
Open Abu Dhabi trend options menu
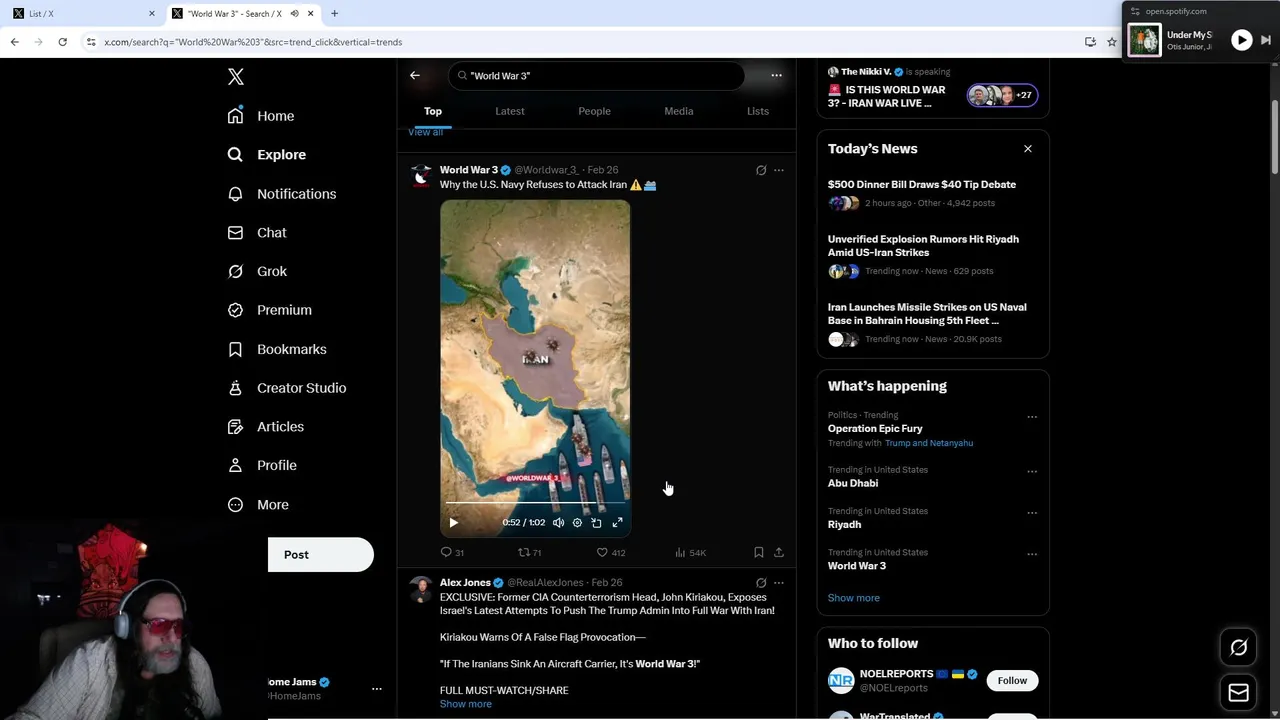pyautogui.click(x=1032, y=472)
